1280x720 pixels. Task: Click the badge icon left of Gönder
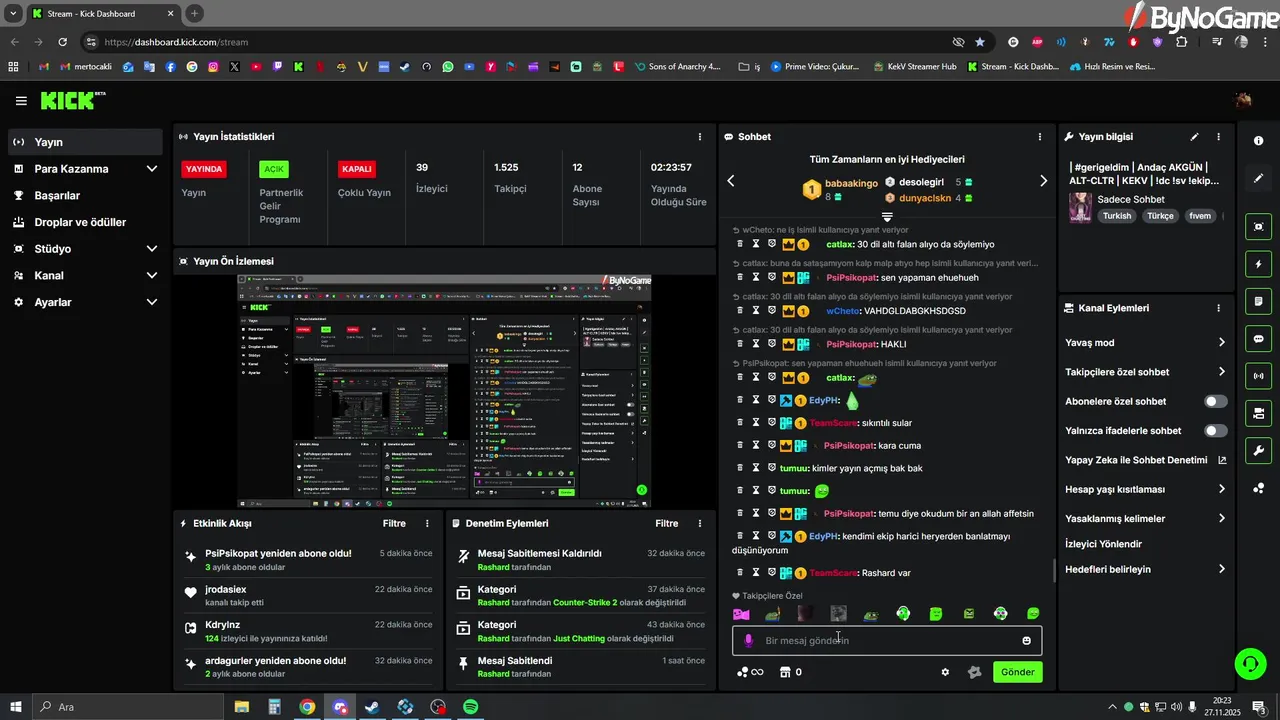click(974, 672)
